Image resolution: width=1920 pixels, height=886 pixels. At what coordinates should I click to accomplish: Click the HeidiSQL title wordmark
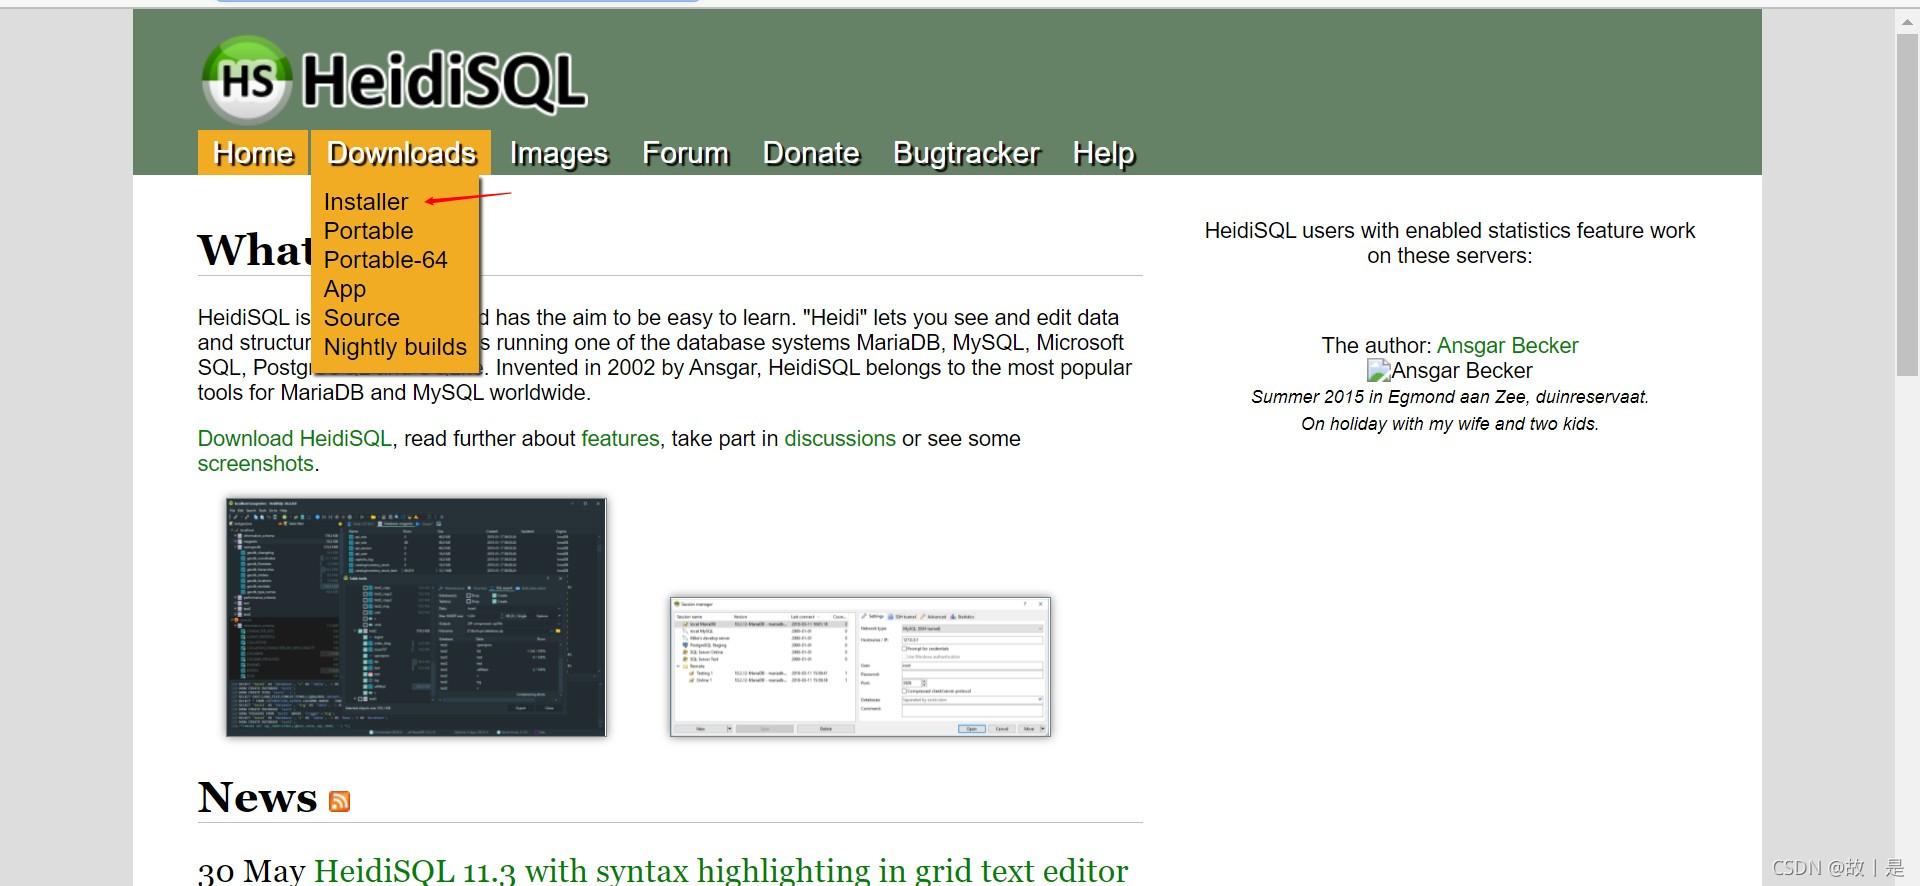tap(444, 81)
